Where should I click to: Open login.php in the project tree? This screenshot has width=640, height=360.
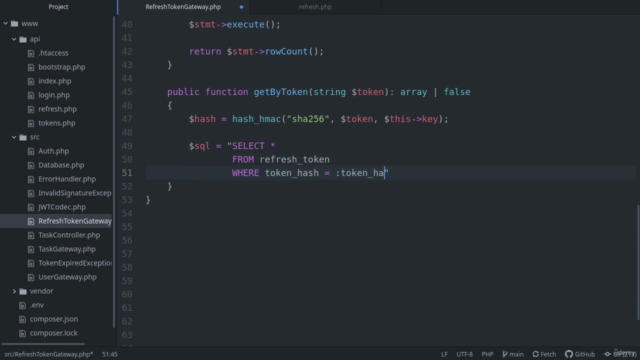(54, 95)
